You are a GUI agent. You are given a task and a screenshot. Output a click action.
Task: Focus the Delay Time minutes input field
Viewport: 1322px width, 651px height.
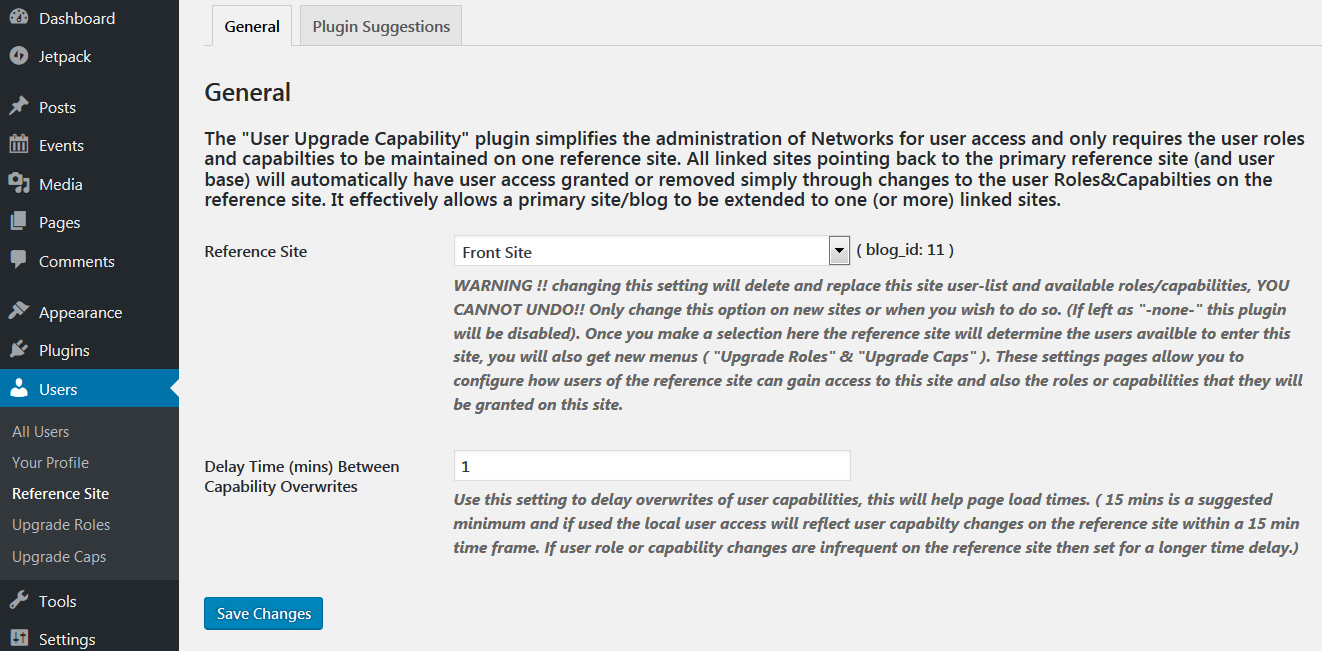pyautogui.click(x=652, y=466)
